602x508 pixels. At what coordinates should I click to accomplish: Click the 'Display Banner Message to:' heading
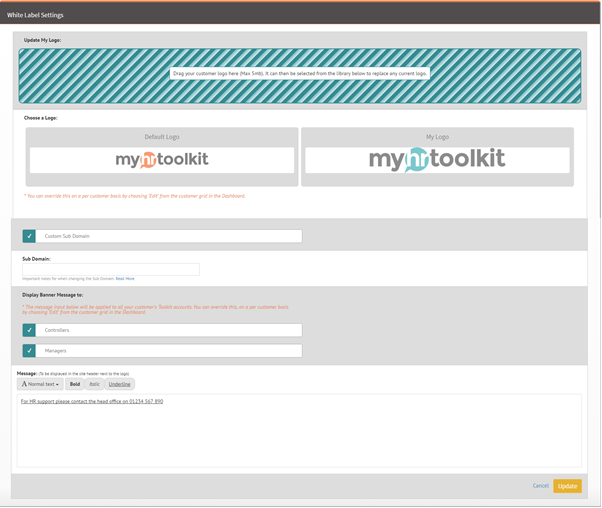click(53, 295)
